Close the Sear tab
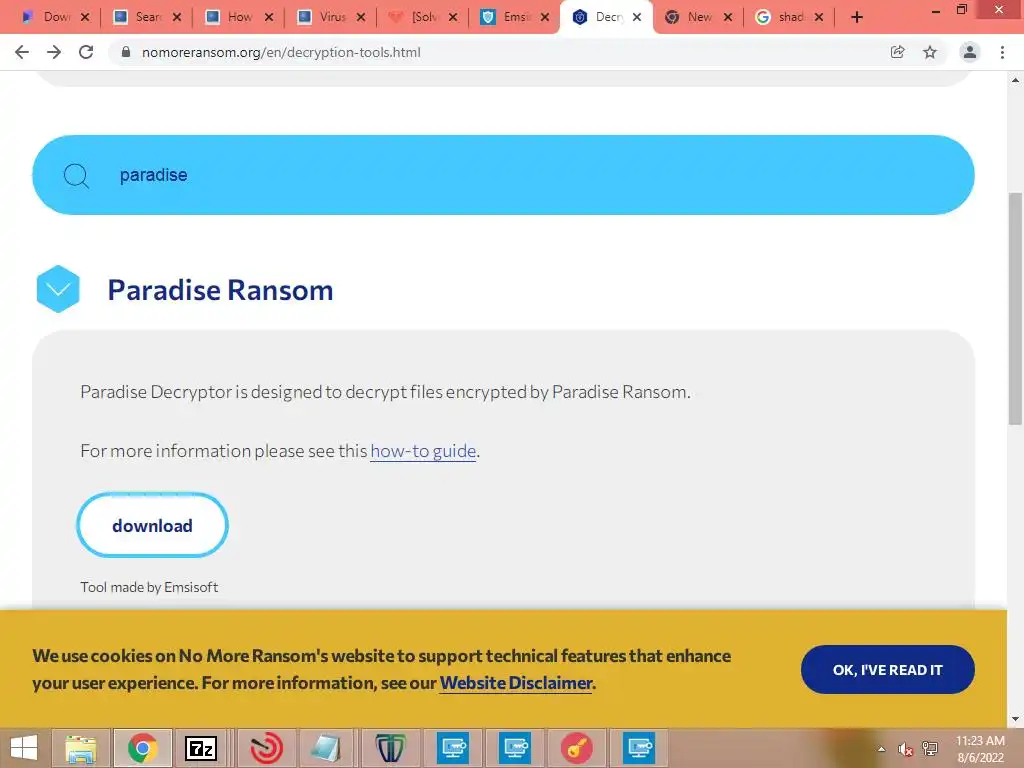Screen dimensions: 1024x768 tap(177, 17)
